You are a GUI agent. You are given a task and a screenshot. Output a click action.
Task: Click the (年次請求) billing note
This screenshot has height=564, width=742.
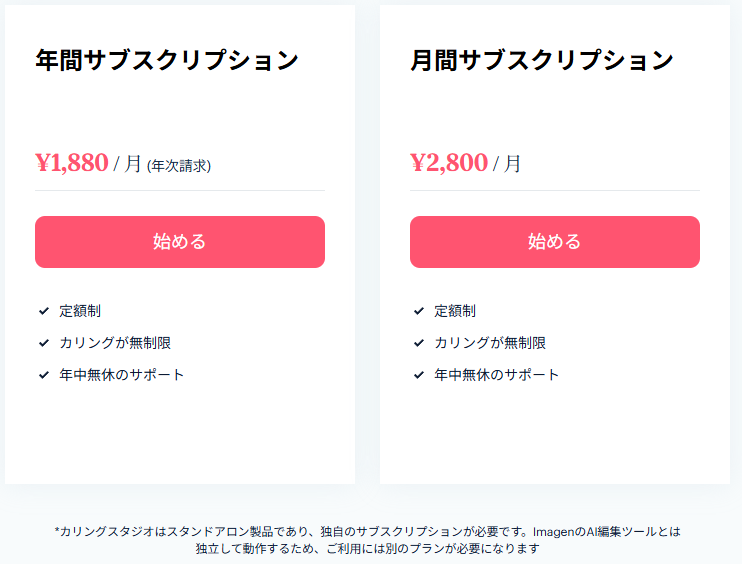point(179,166)
